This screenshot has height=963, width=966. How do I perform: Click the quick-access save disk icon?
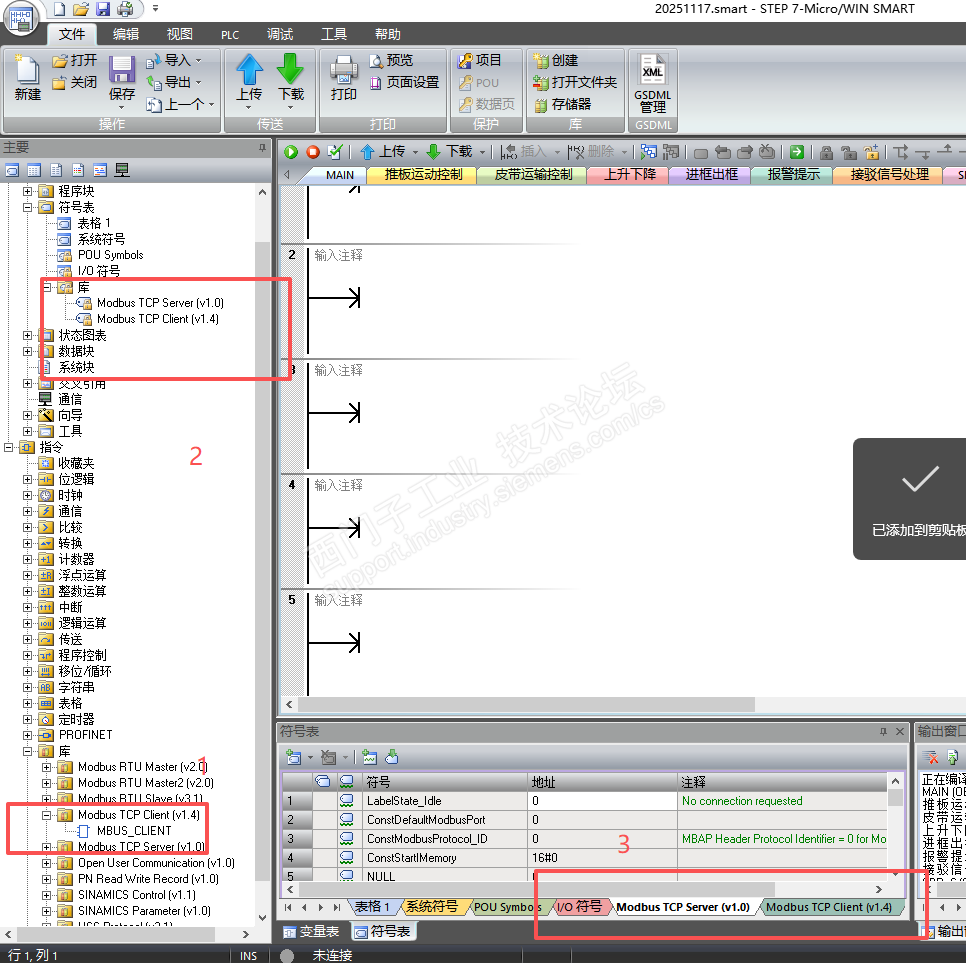pyautogui.click(x=103, y=9)
